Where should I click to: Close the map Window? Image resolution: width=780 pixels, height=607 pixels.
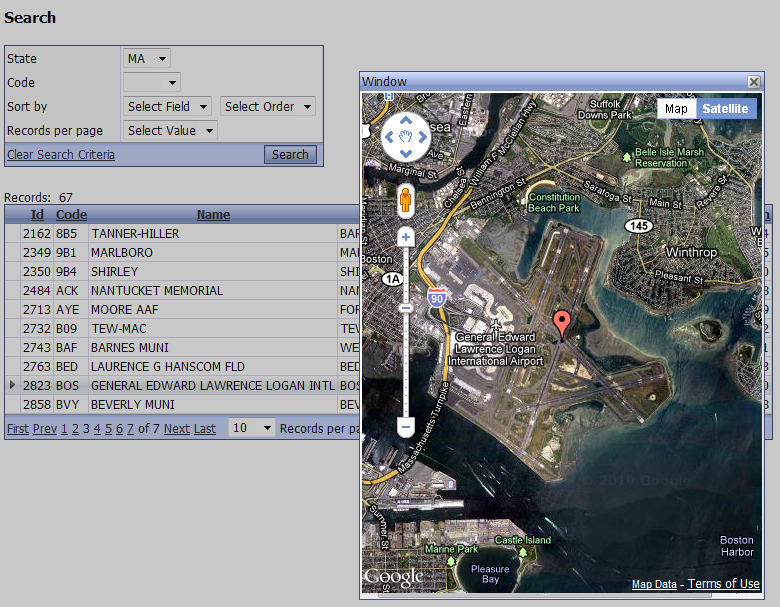754,82
